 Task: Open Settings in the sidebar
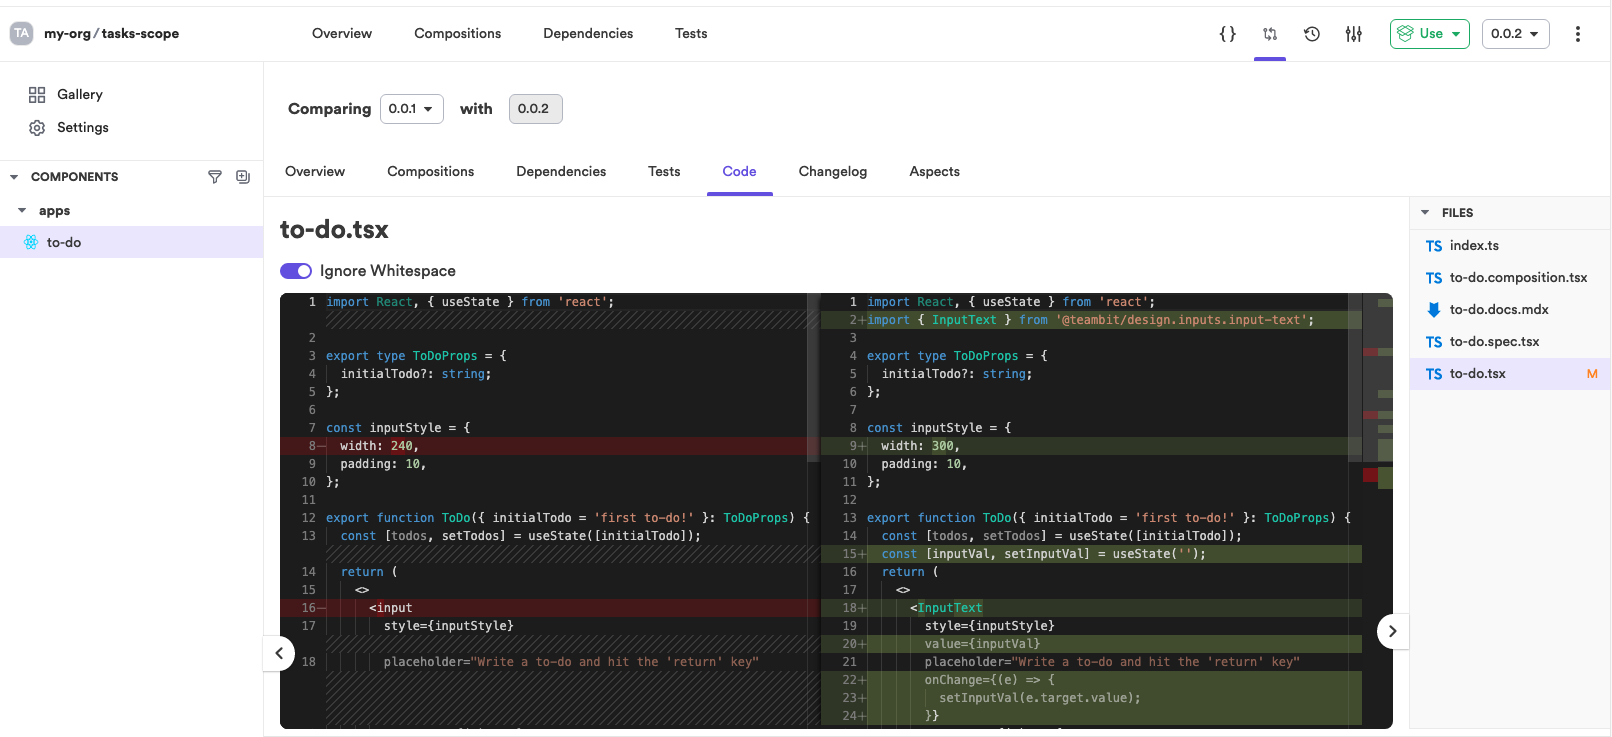tap(82, 128)
